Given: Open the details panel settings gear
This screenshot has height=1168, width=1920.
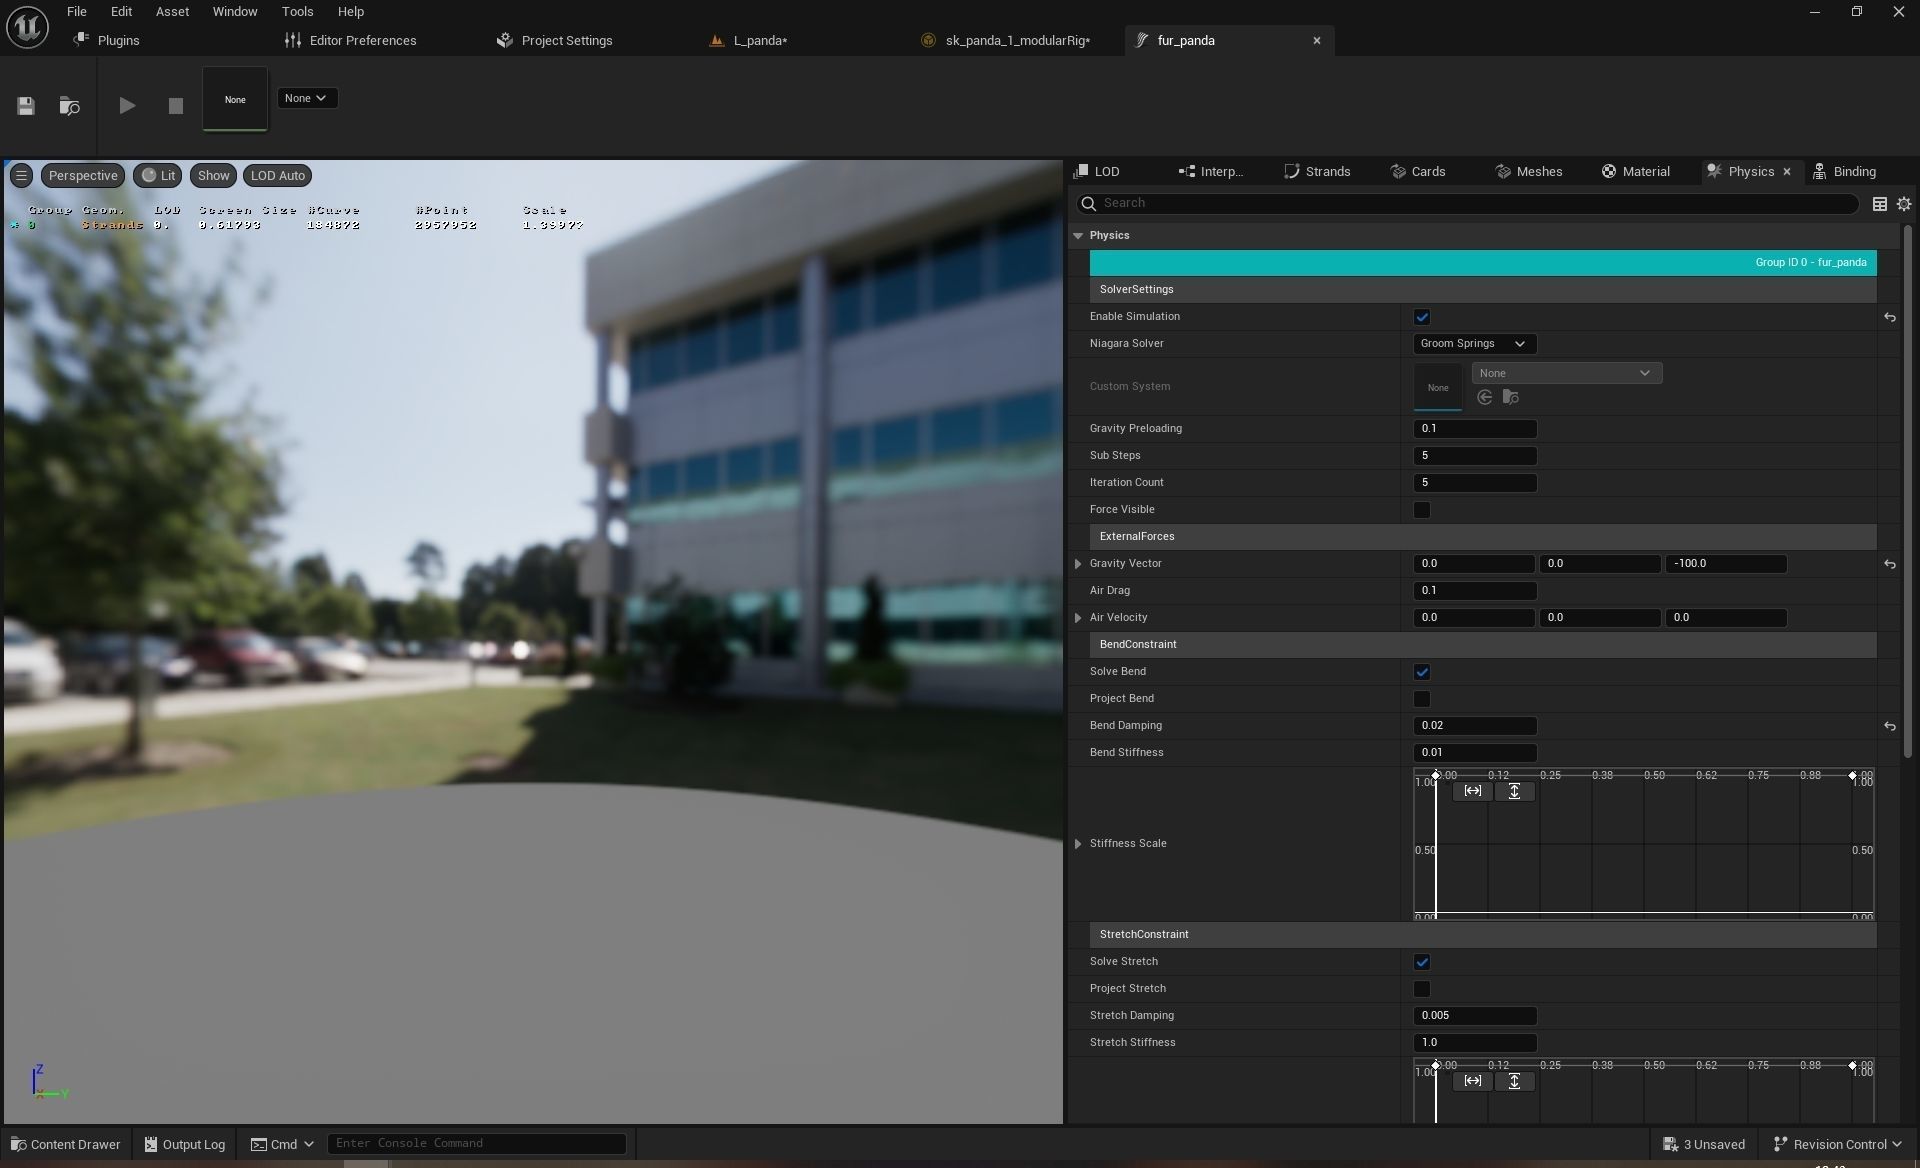Looking at the screenshot, I should 1904,204.
